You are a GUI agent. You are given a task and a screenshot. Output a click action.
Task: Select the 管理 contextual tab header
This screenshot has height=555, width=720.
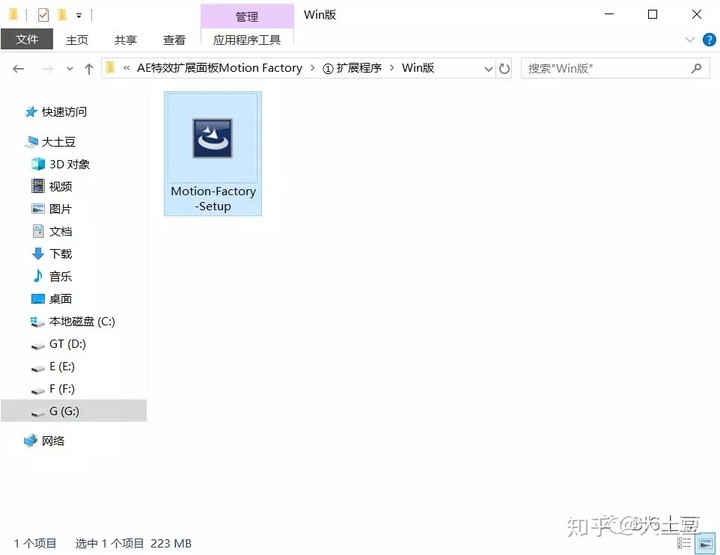pyautogui.click(x=247, y=17)
